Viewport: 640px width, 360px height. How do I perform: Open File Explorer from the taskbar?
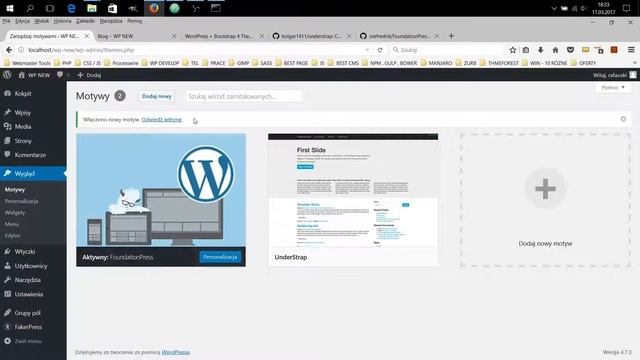[92, 8]
